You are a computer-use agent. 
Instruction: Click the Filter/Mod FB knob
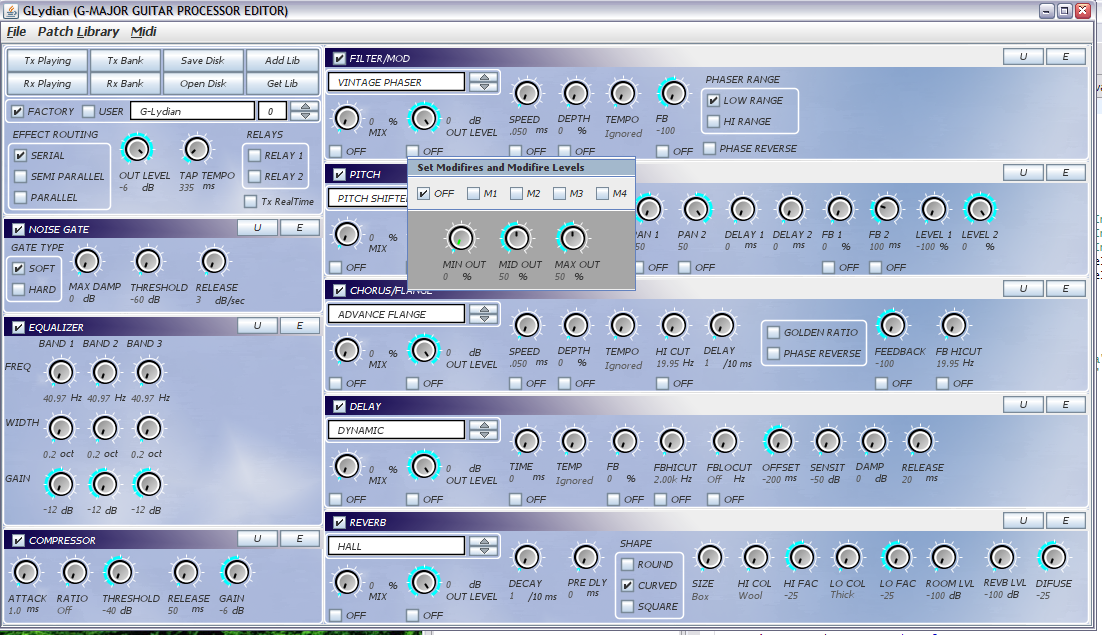coord(673,93)
